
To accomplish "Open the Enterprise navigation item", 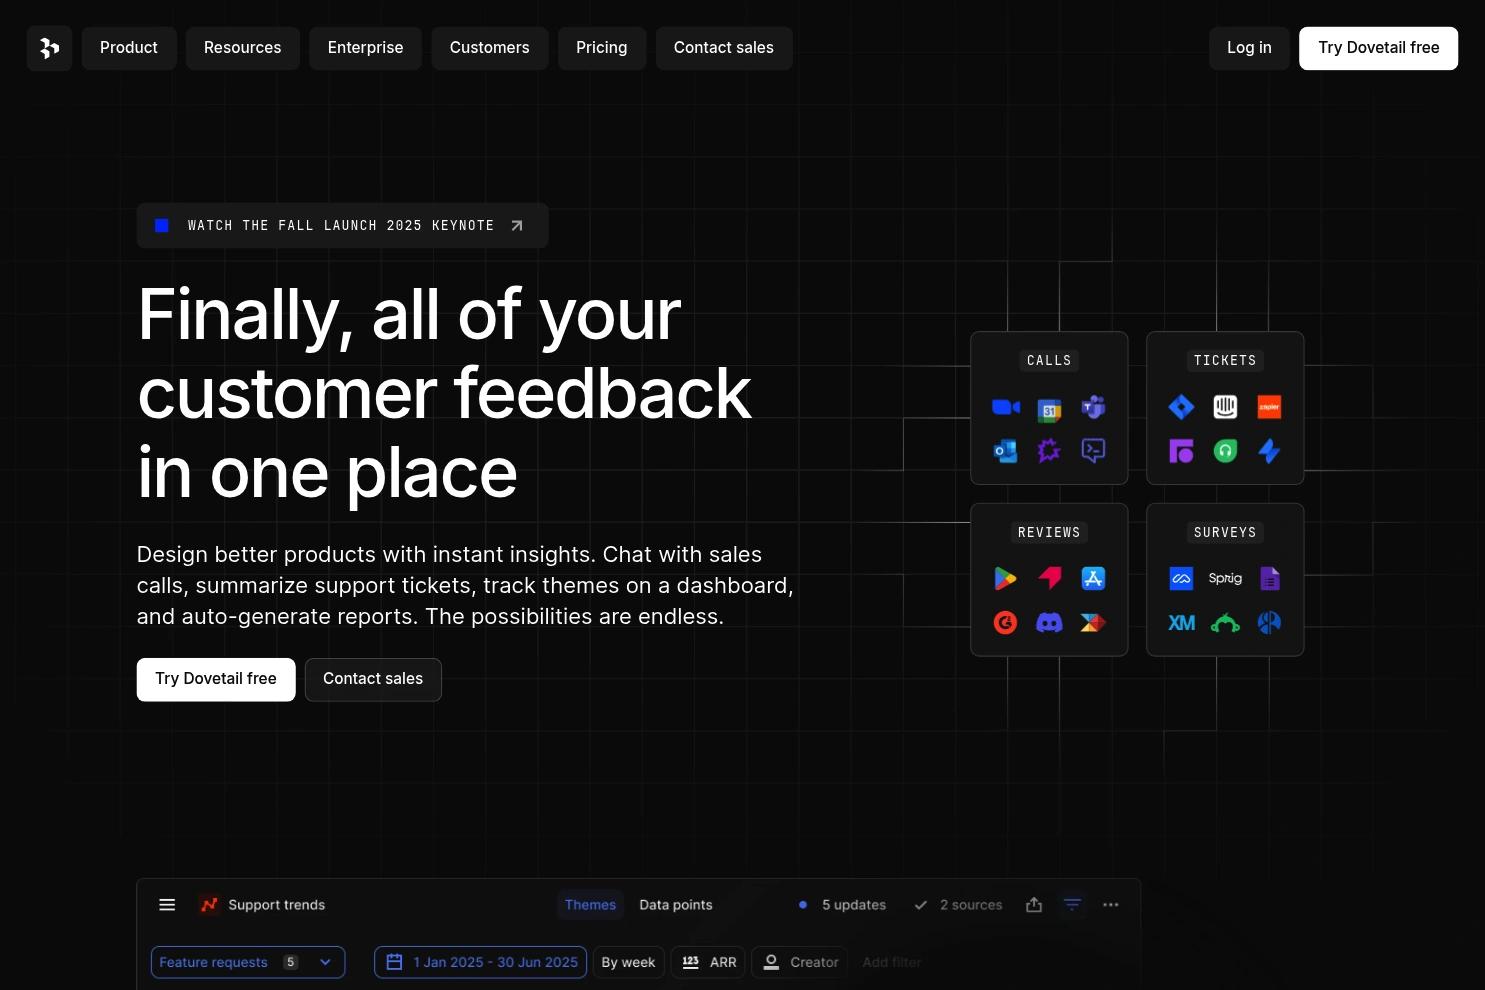I will (366, 48).
